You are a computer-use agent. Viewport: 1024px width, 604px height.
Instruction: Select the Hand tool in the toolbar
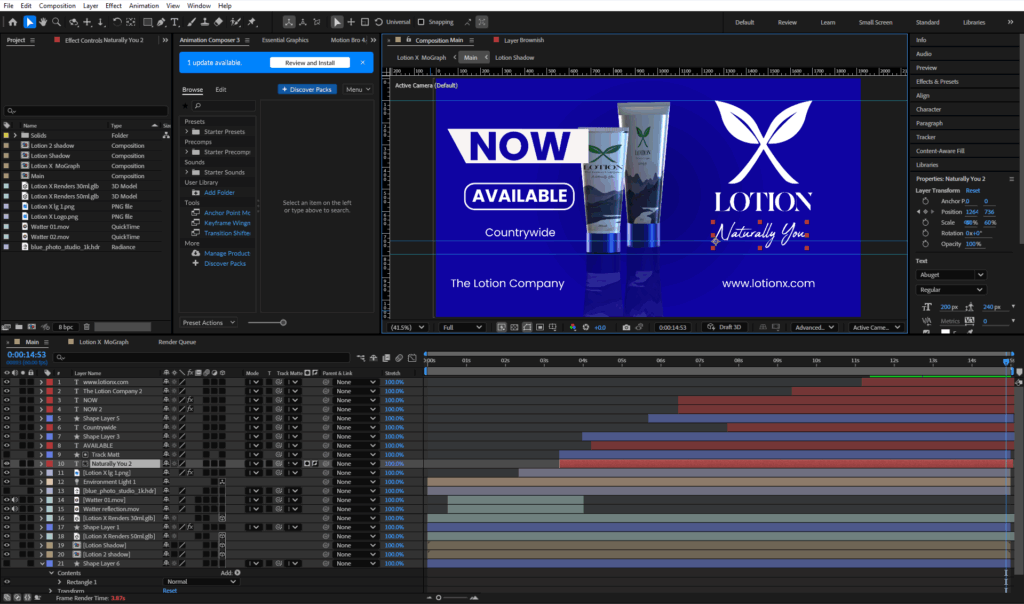pyautogui.click(x=45, y=22)
